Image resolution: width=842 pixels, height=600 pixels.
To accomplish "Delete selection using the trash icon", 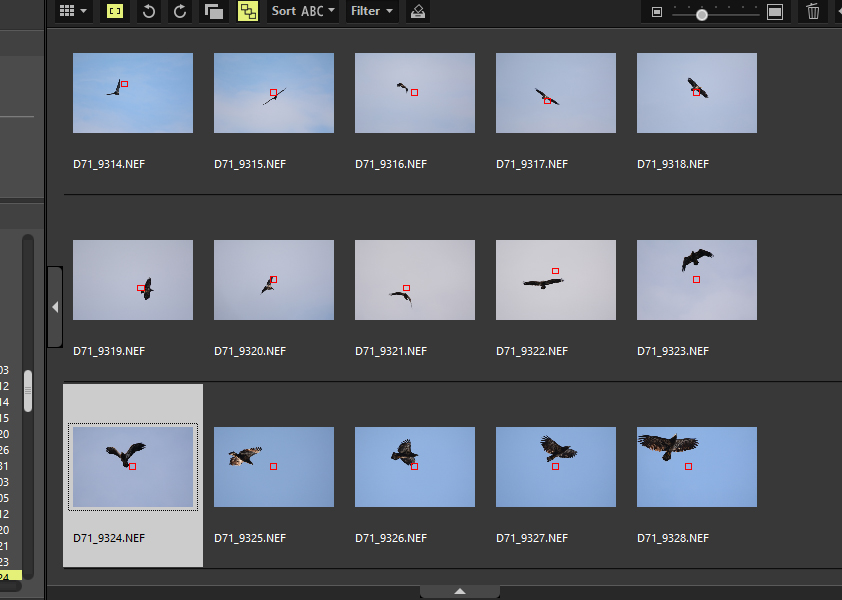I will pos(813,11).
